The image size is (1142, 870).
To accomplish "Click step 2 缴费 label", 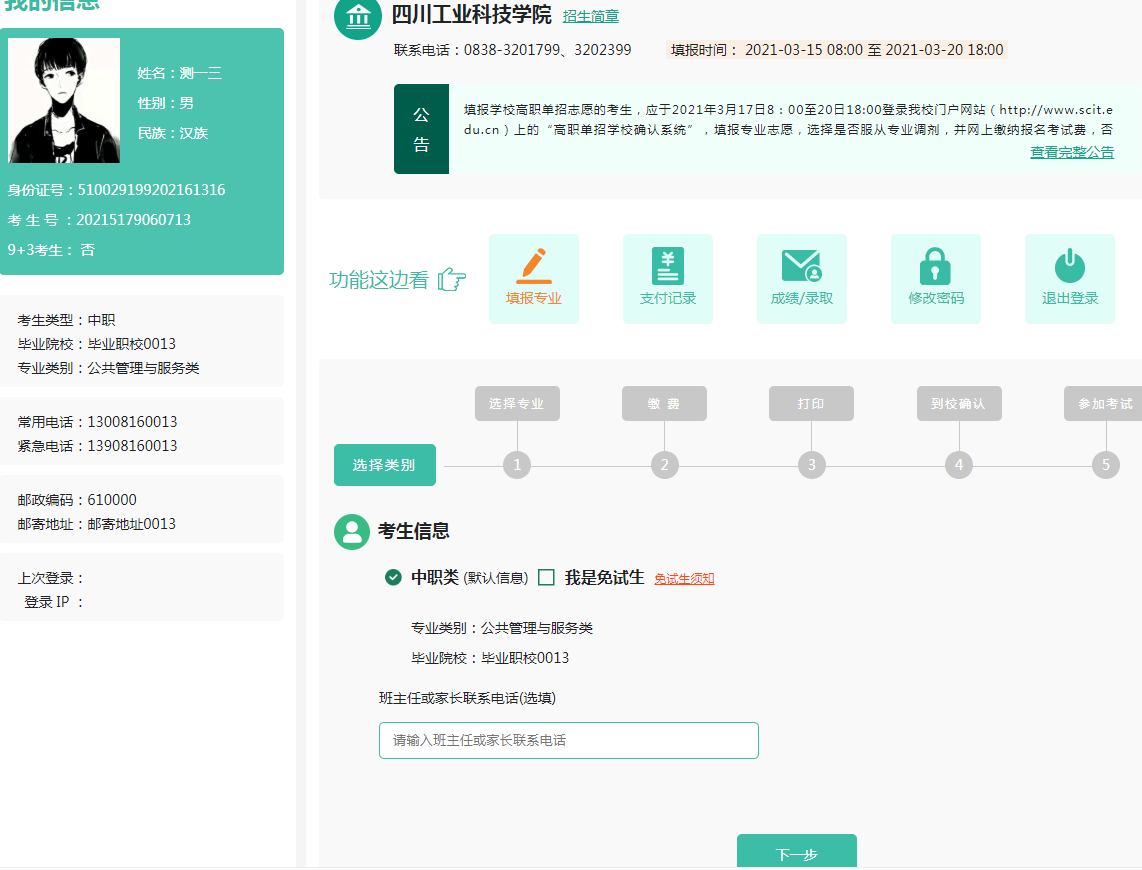I will coord(664,404).
